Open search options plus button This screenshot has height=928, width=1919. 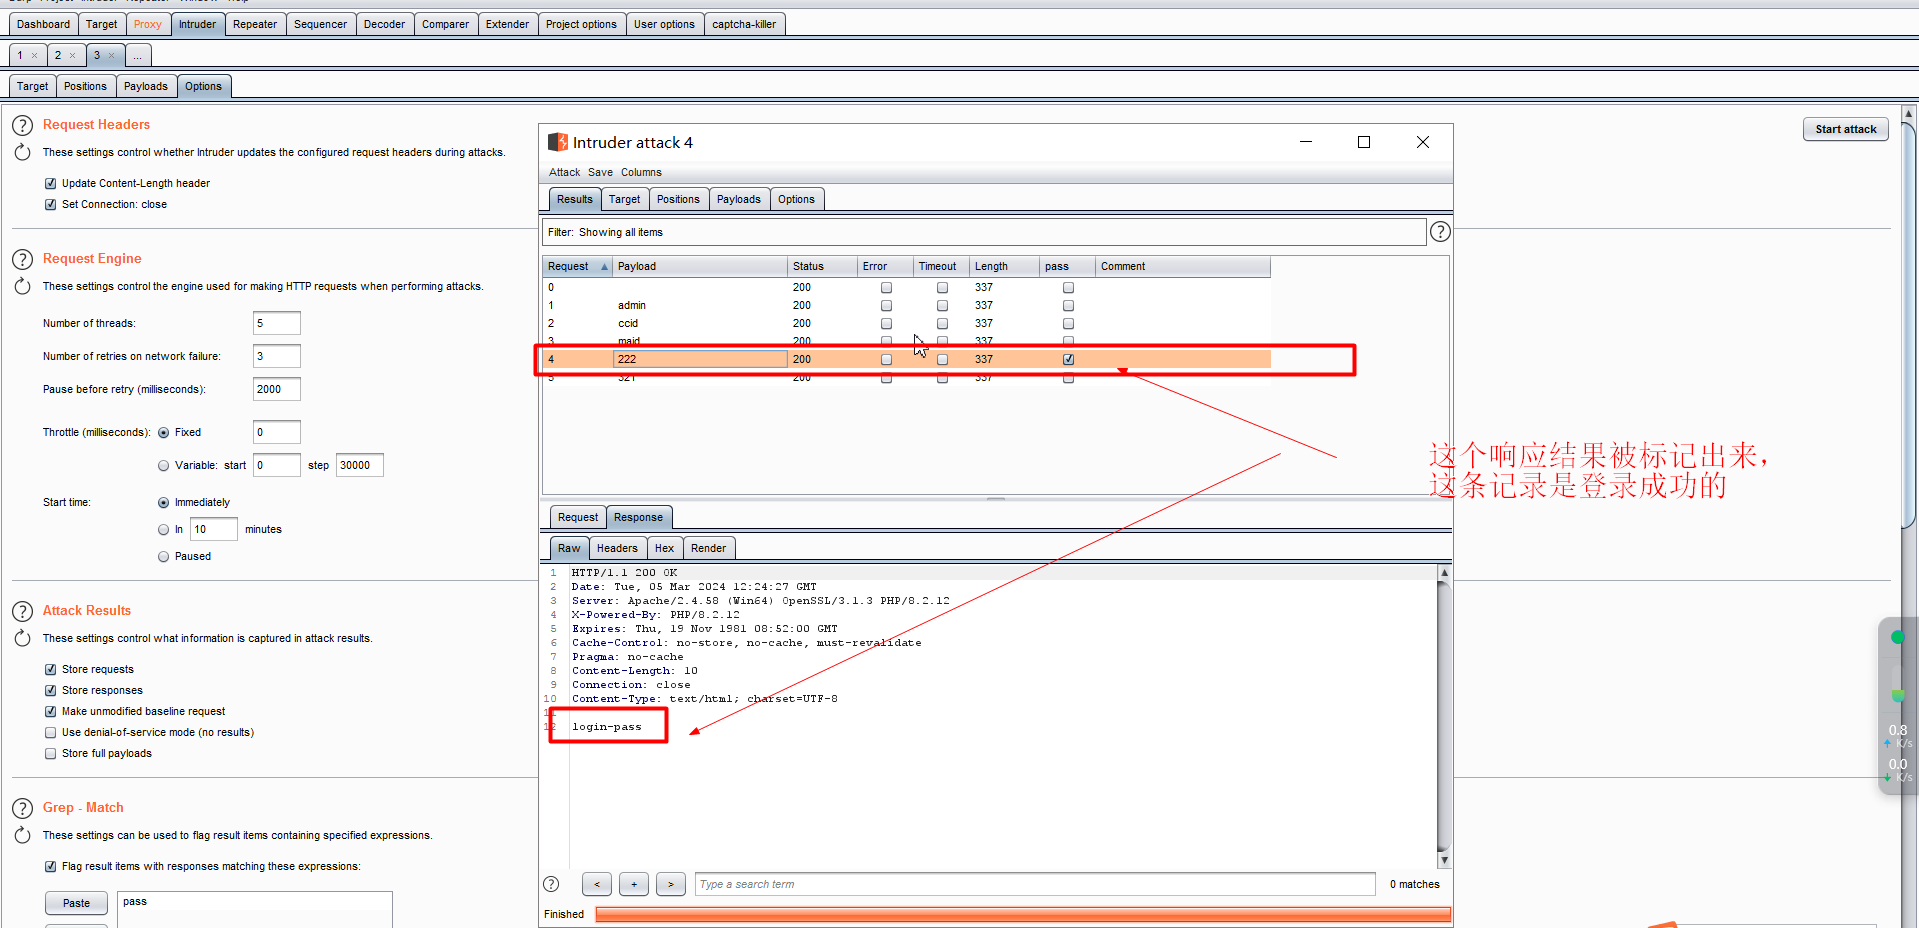coord(634,884)
